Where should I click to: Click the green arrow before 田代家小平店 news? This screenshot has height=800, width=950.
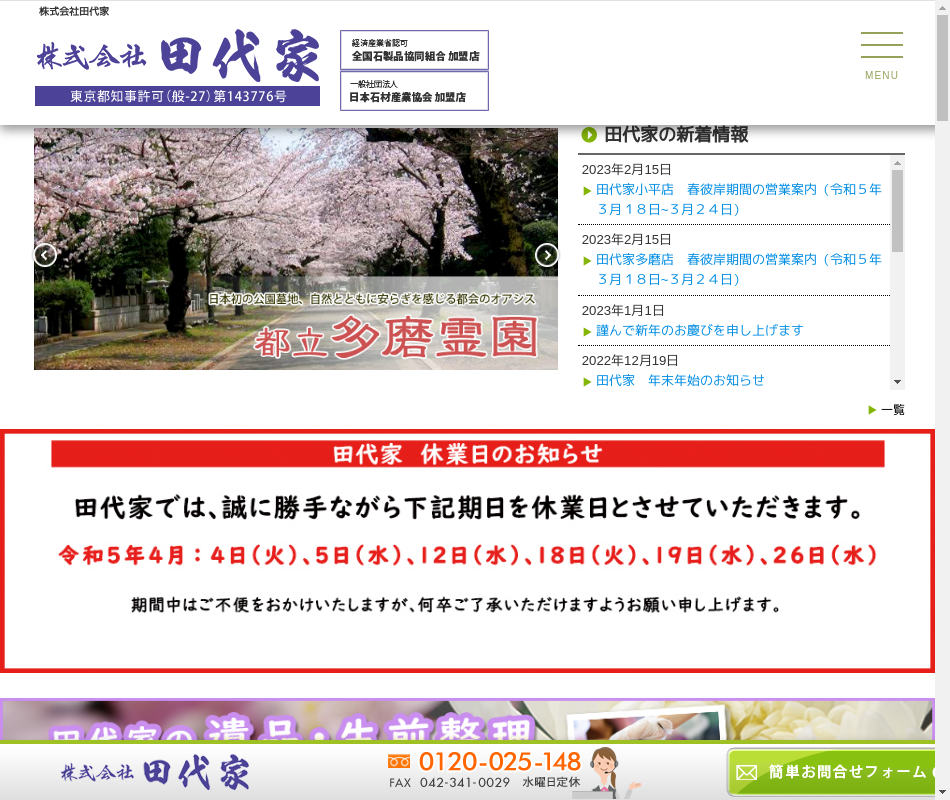coord(586,191)
